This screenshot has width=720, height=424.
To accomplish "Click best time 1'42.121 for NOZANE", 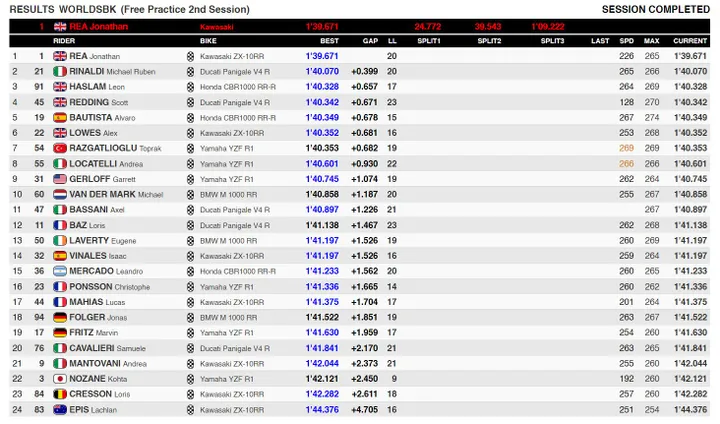I will (x=322, y=379).
